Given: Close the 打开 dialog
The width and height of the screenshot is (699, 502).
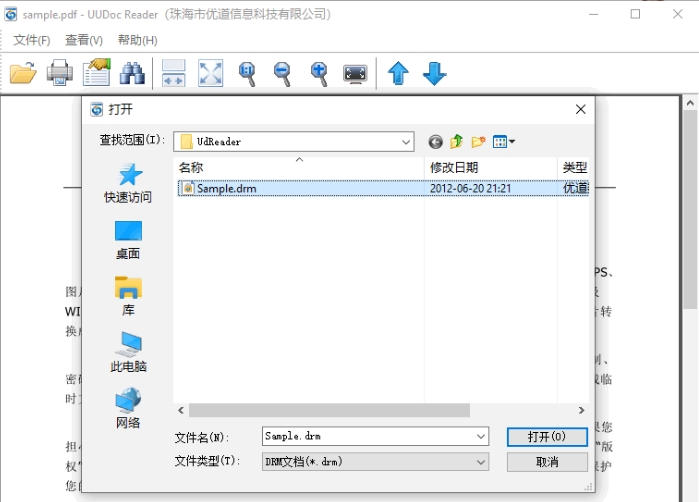Looking at the screenshot, I should (x=580, y=109).
